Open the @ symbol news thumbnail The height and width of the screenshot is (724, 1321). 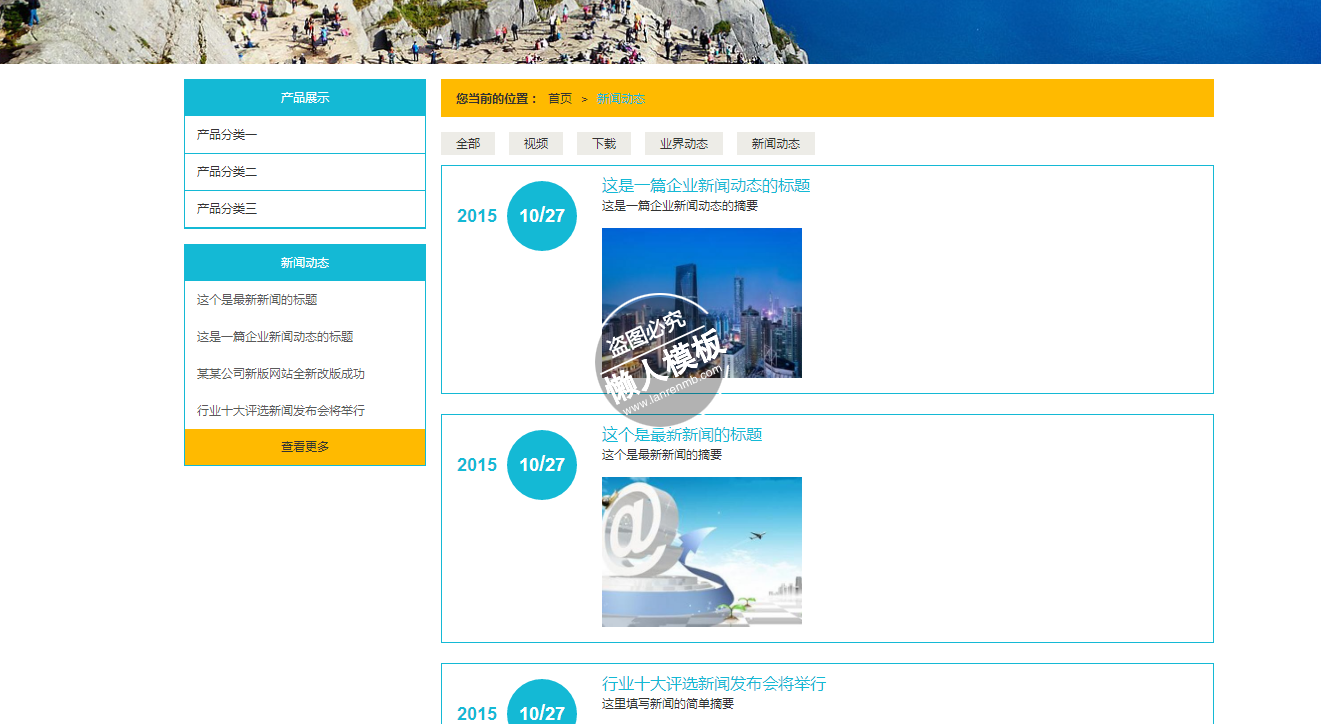[x=701, y=551]
